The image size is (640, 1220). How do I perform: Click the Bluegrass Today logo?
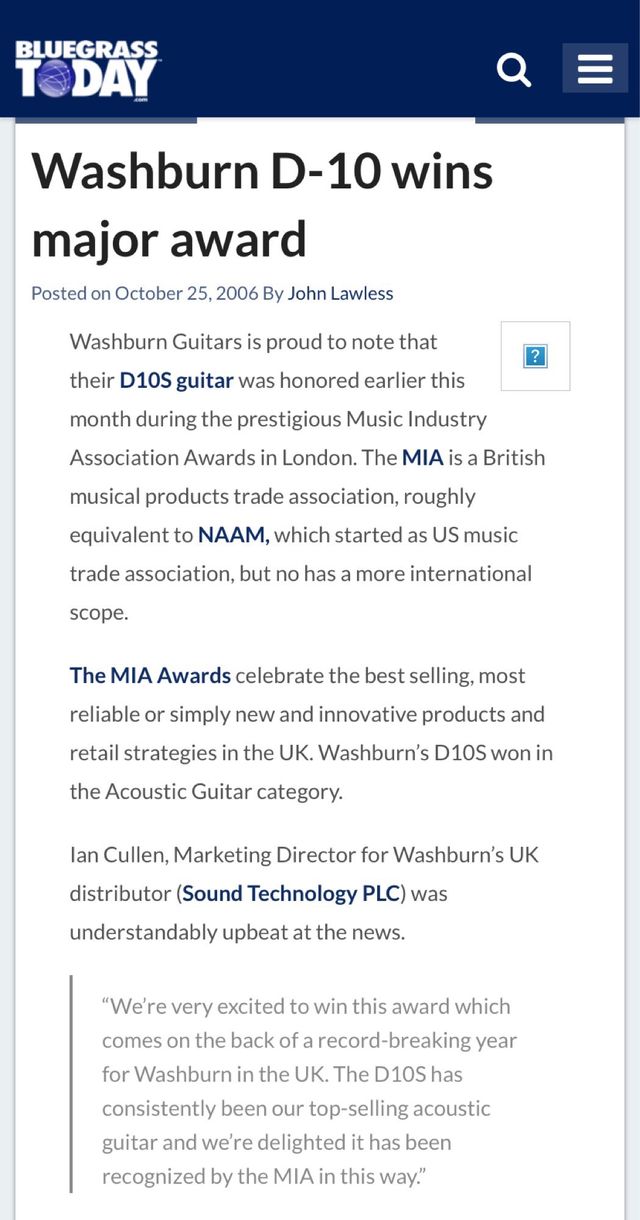point(87,69)
